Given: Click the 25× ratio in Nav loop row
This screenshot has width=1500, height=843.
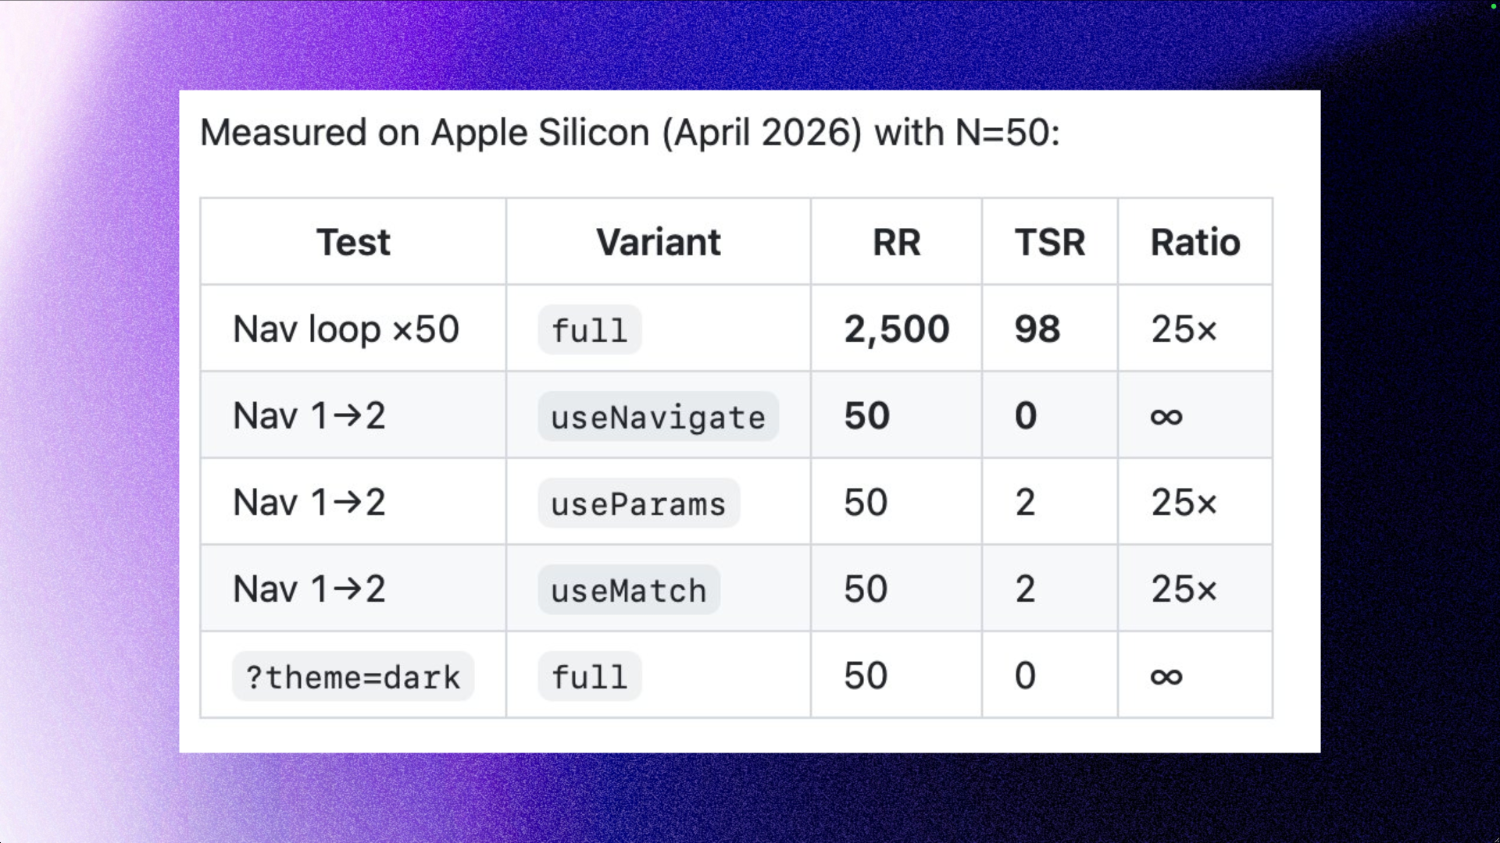Looking at the screenshot, I should [x=1183, y=330].
